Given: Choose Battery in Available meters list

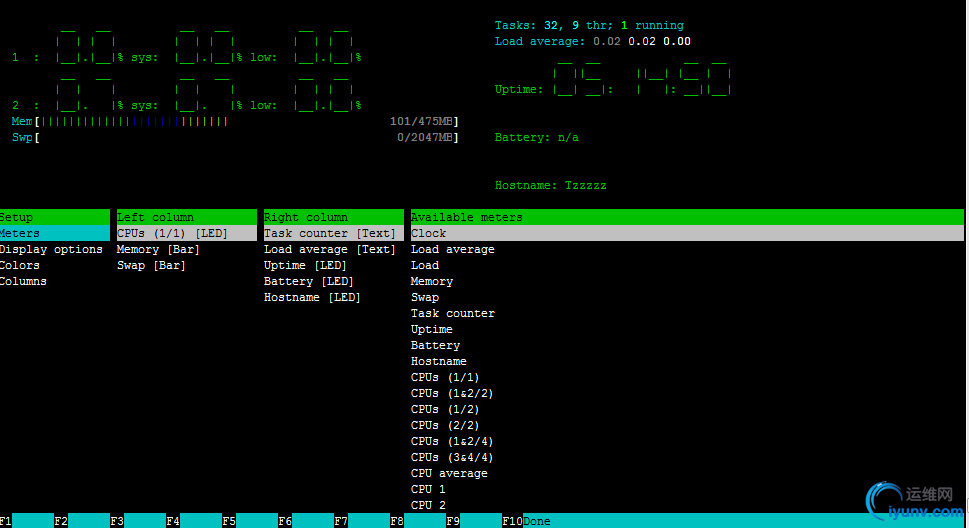Looking at the screenshot, I should click(436, 346).
